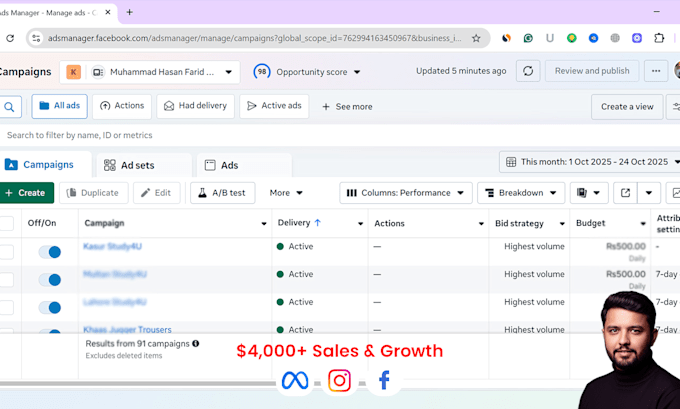Check the Kasur Study4U row checkbox
680x409 pixels.
tap(6, 252)
